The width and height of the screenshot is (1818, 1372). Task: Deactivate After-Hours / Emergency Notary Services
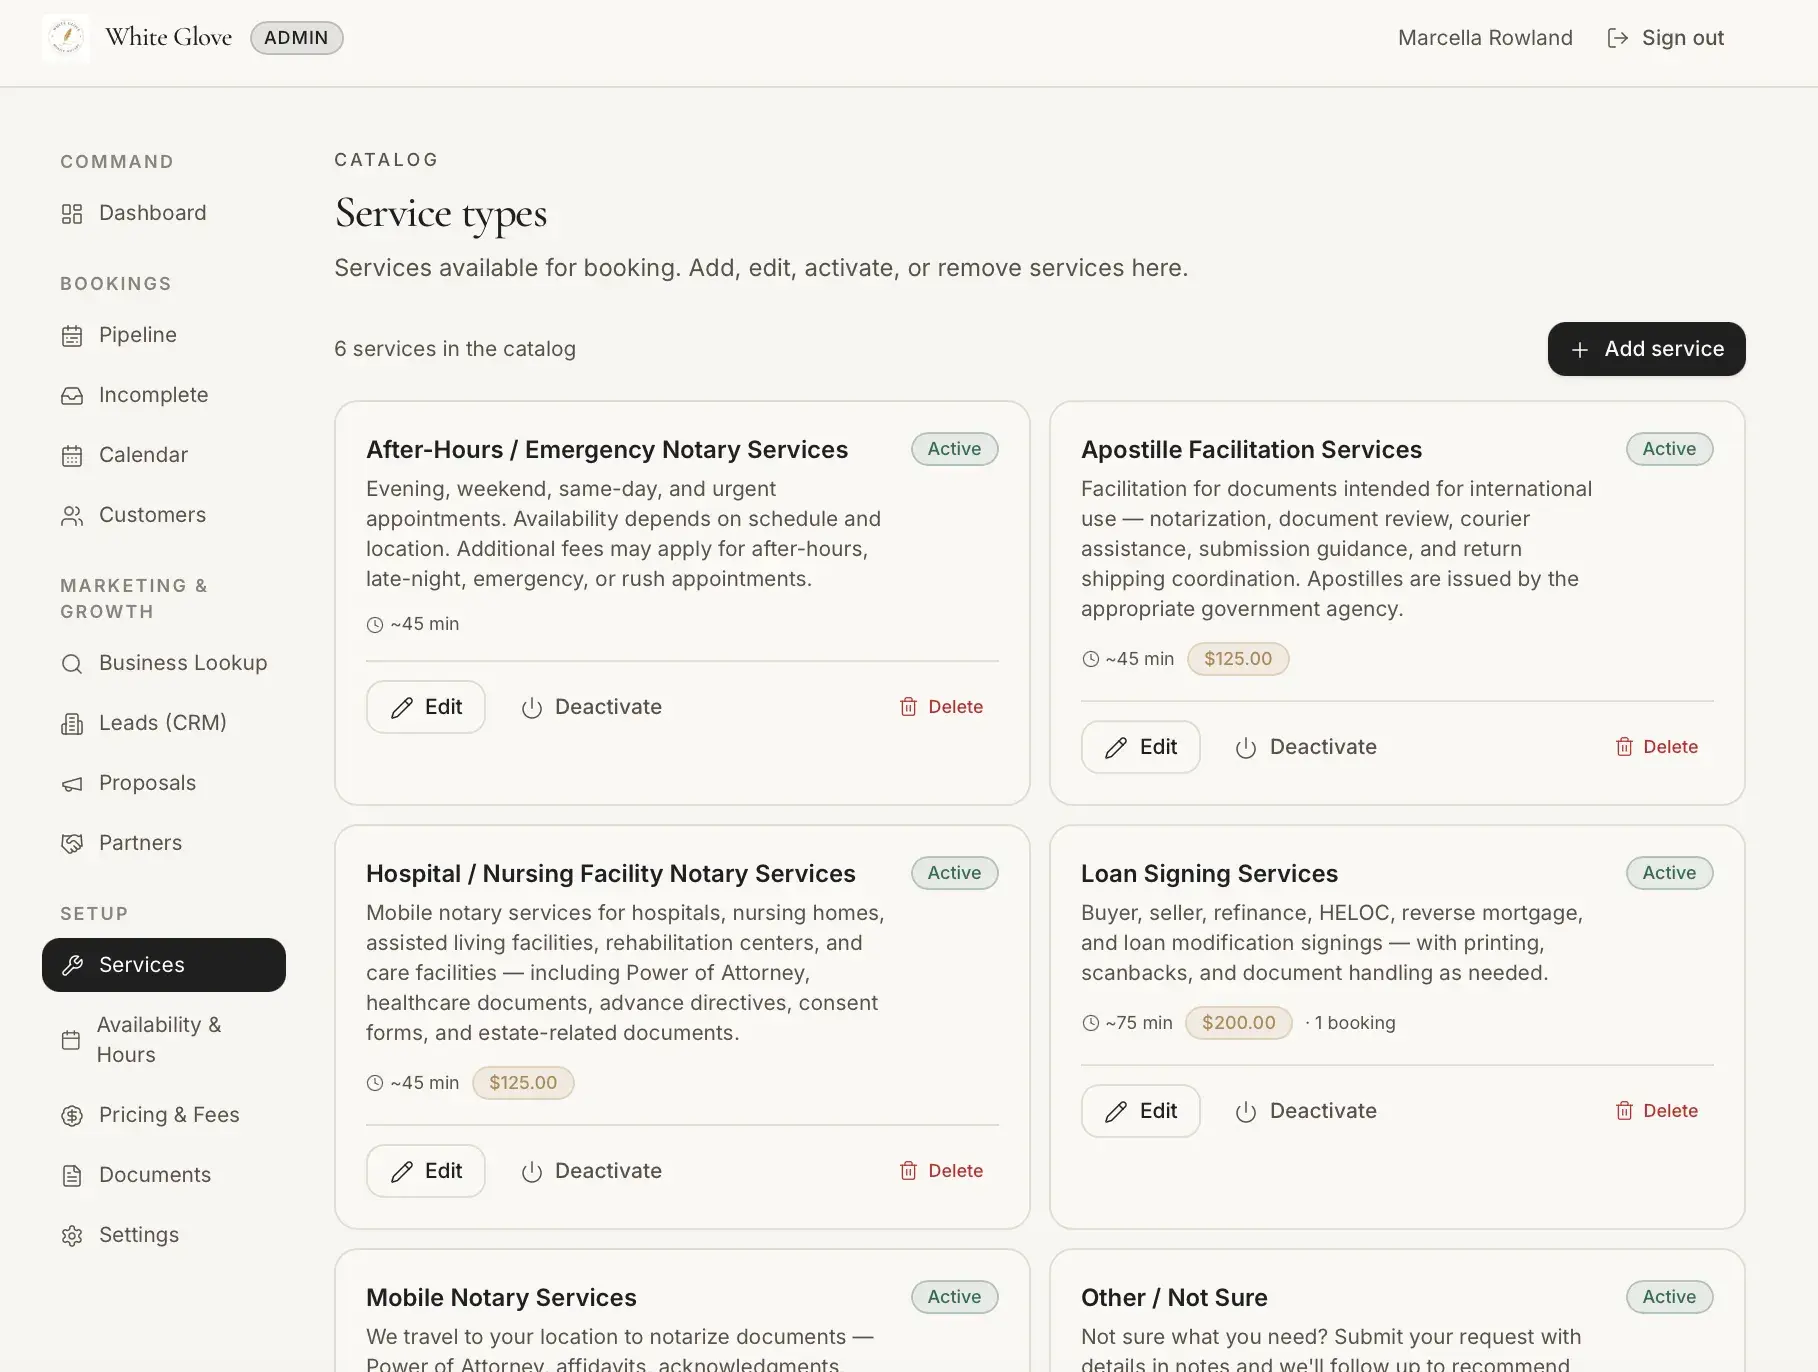591,707
